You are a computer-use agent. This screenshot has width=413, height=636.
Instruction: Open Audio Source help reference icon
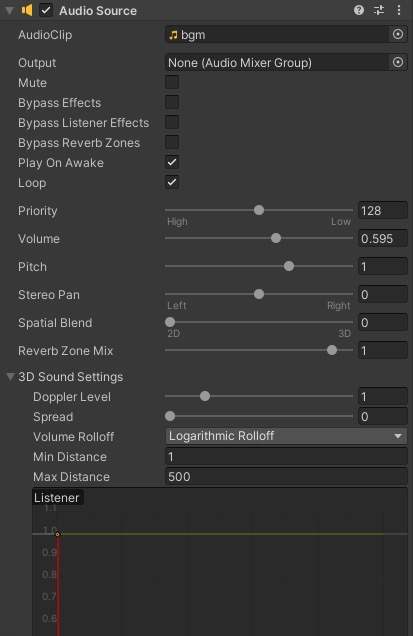tap(359, 10)
